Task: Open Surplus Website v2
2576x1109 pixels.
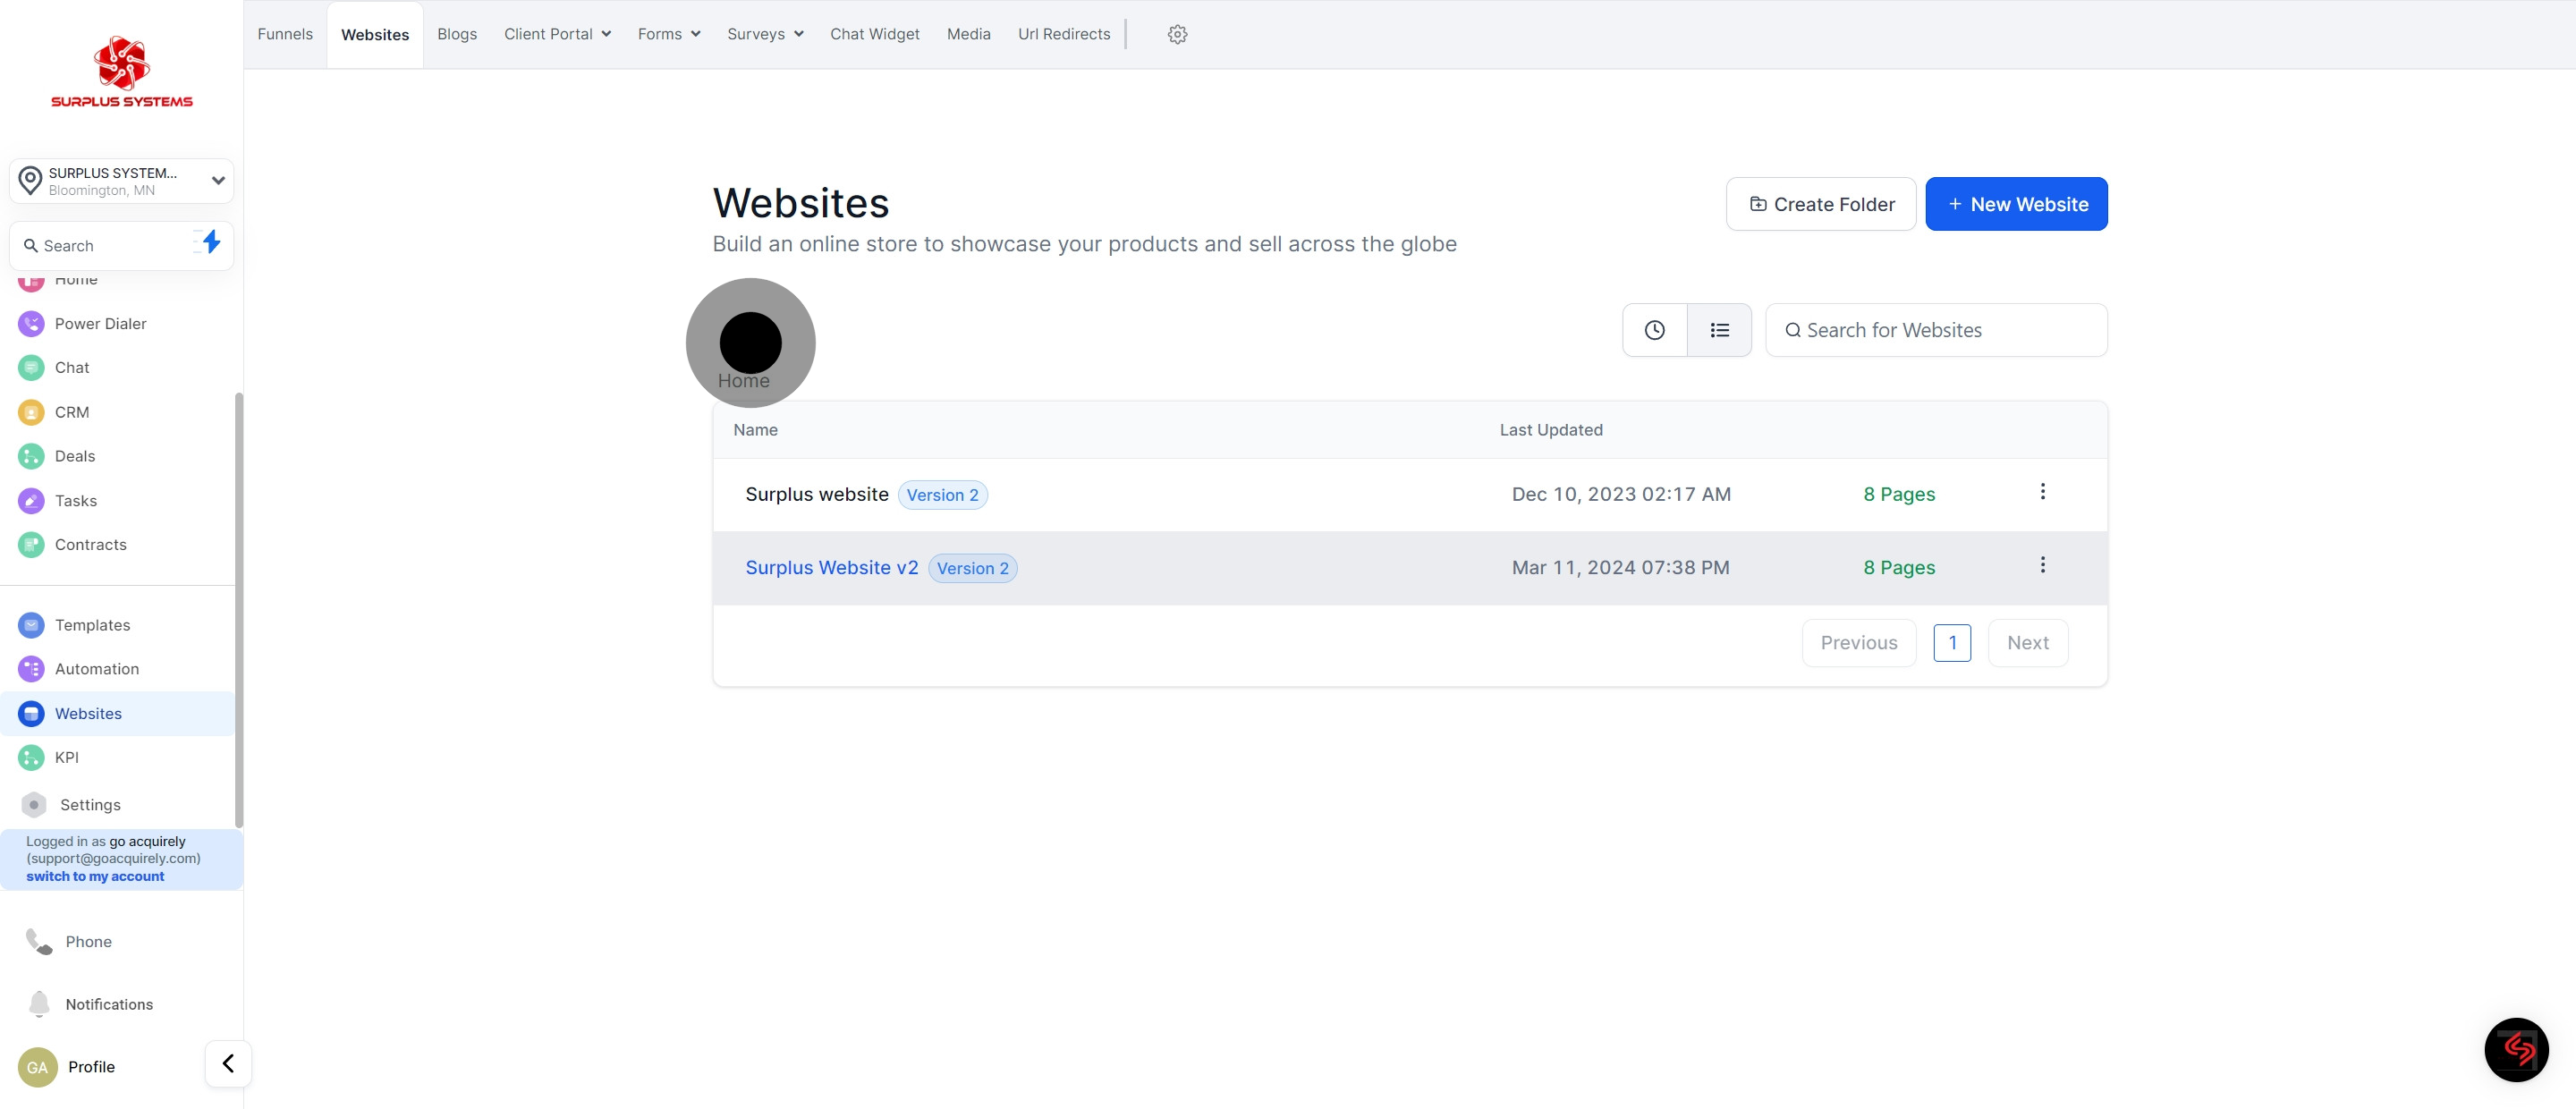Action: point(832,567)
